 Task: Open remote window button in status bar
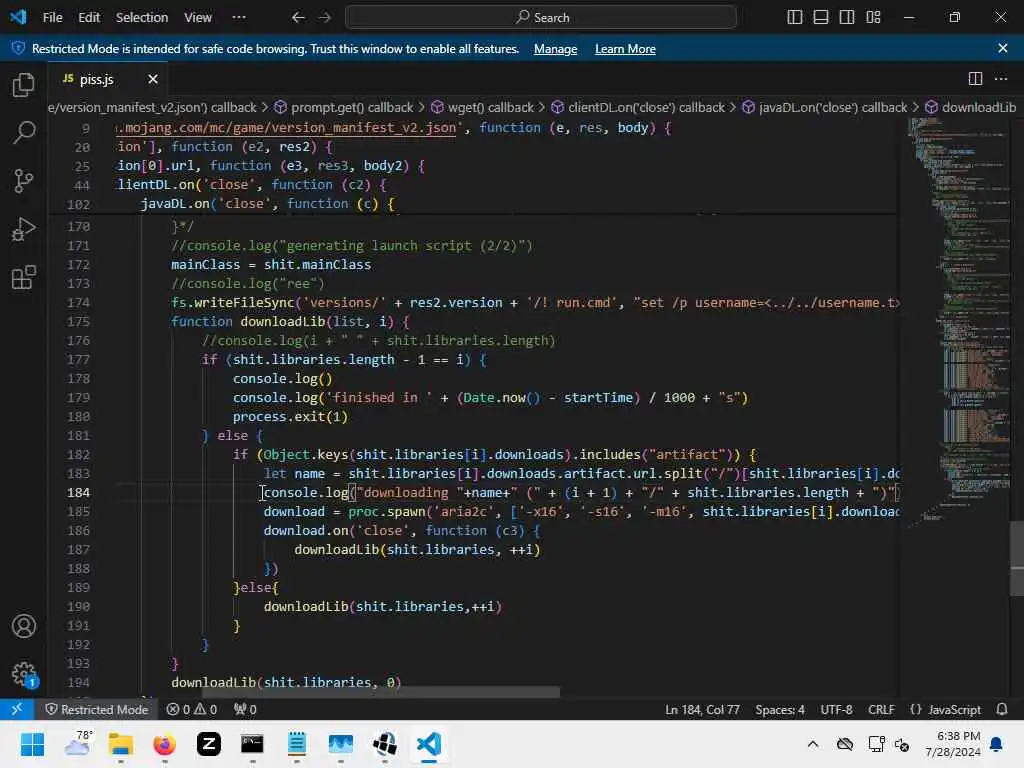pyautogui.click(x=17, y=709)
